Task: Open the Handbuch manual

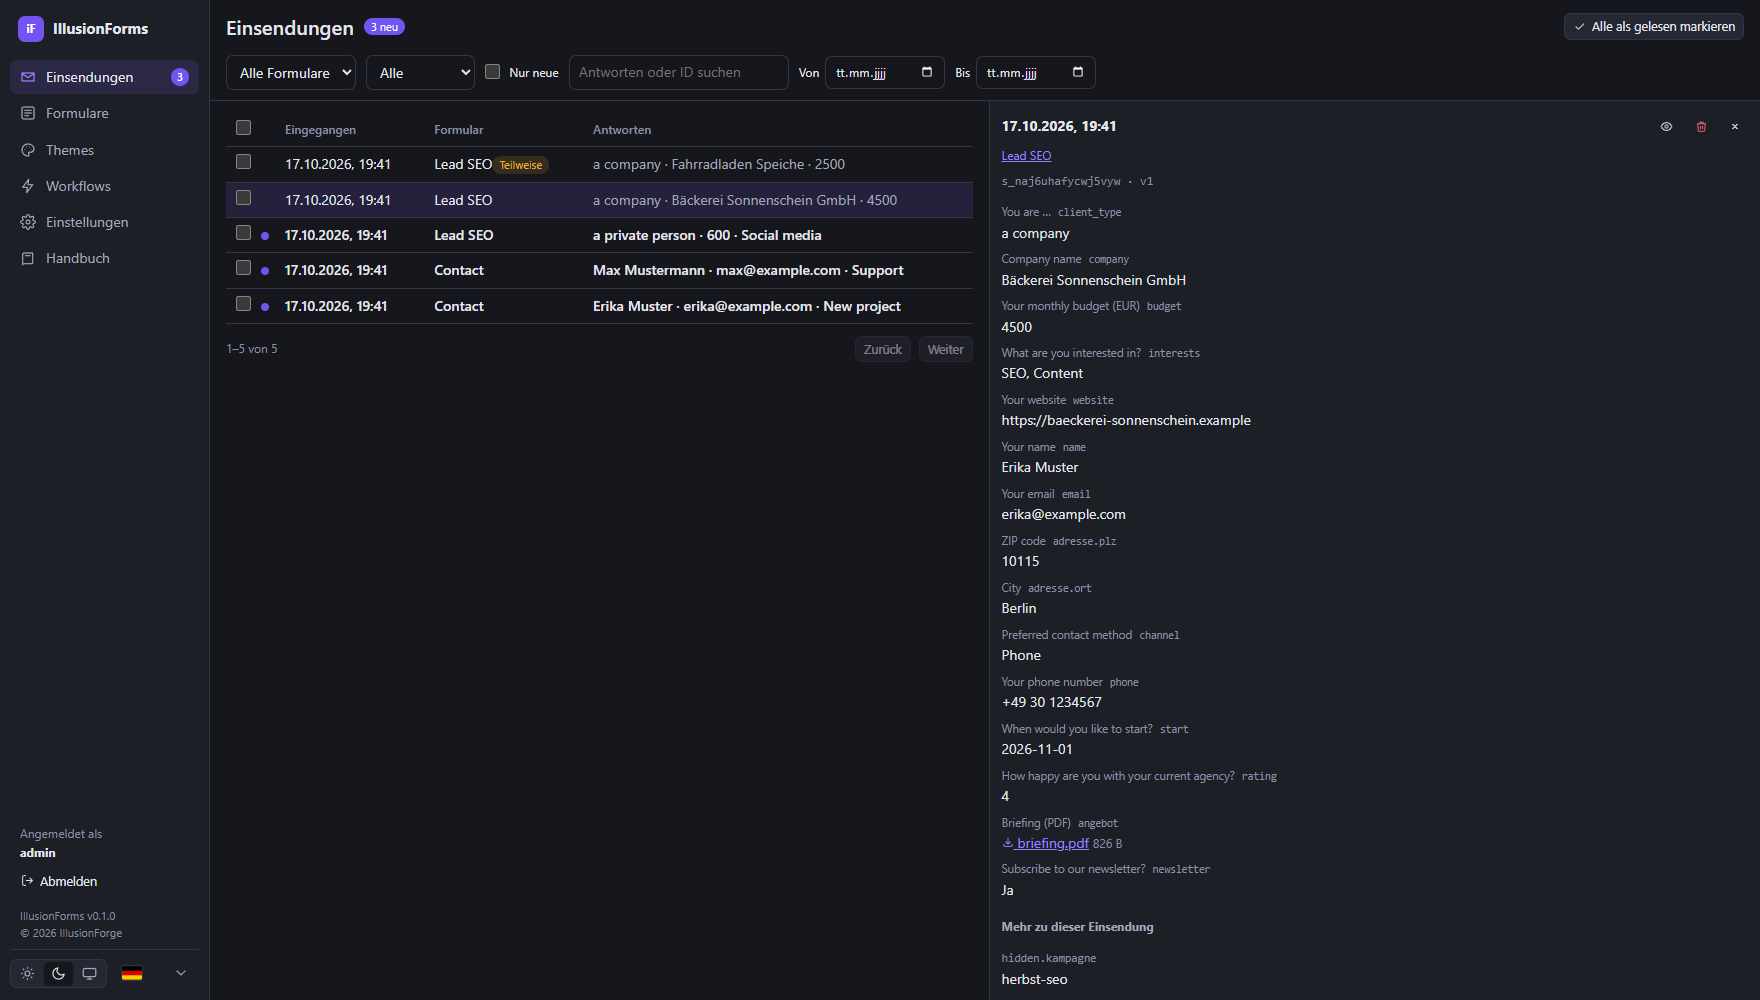Action: [104, 258]
